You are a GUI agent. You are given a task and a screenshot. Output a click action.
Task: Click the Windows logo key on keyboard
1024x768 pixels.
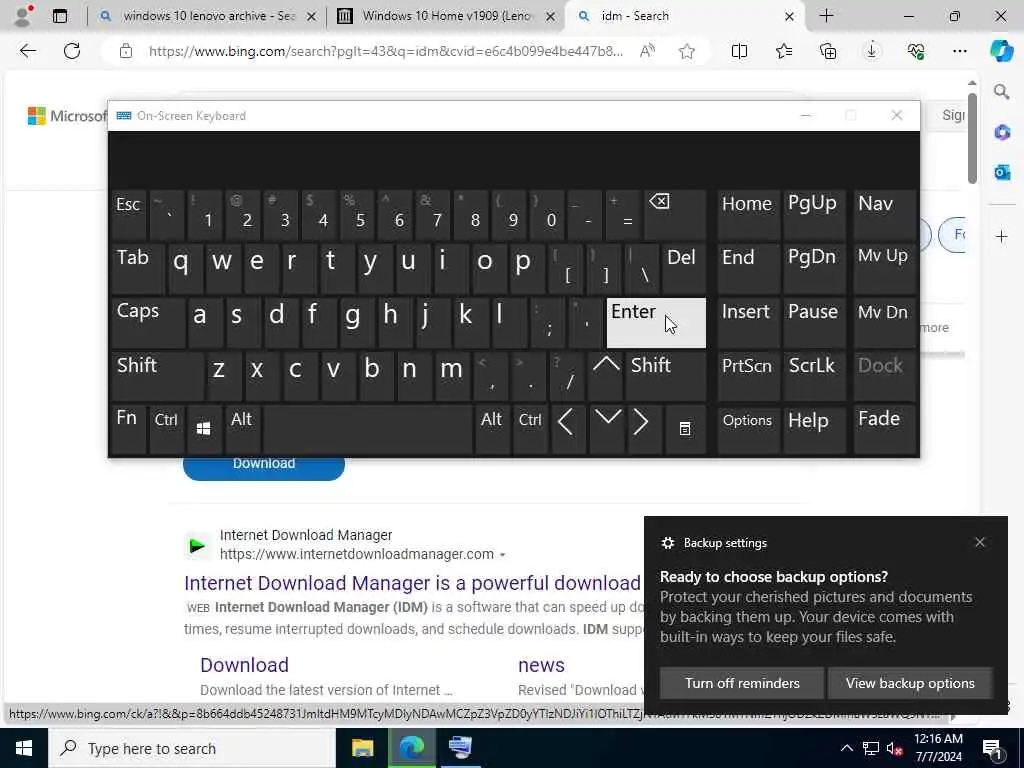[x=203, y=428]
